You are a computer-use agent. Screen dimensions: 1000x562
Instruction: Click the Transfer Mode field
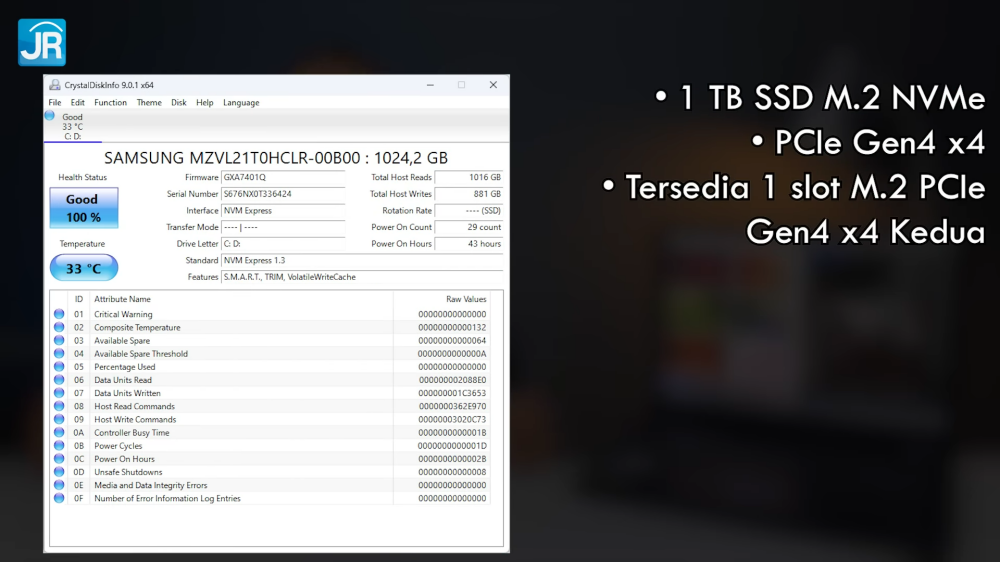(283, 227)
